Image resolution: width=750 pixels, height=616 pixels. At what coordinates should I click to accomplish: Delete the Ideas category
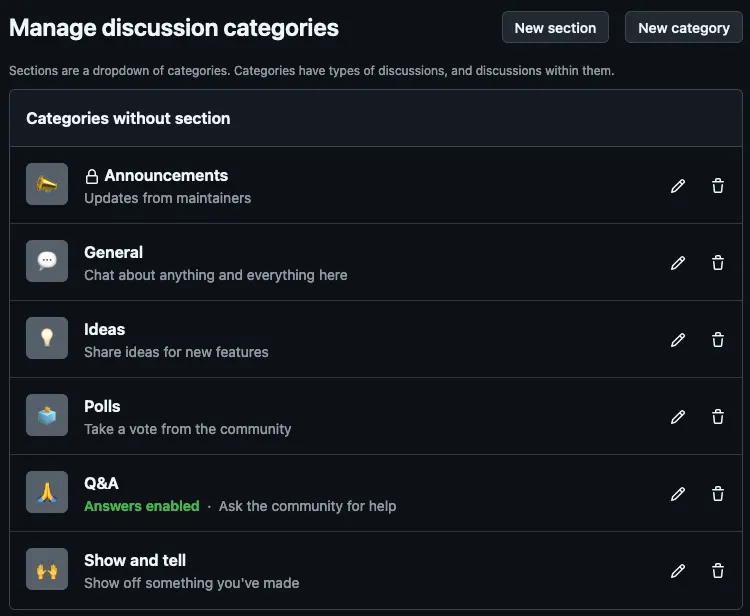(718, 340)
